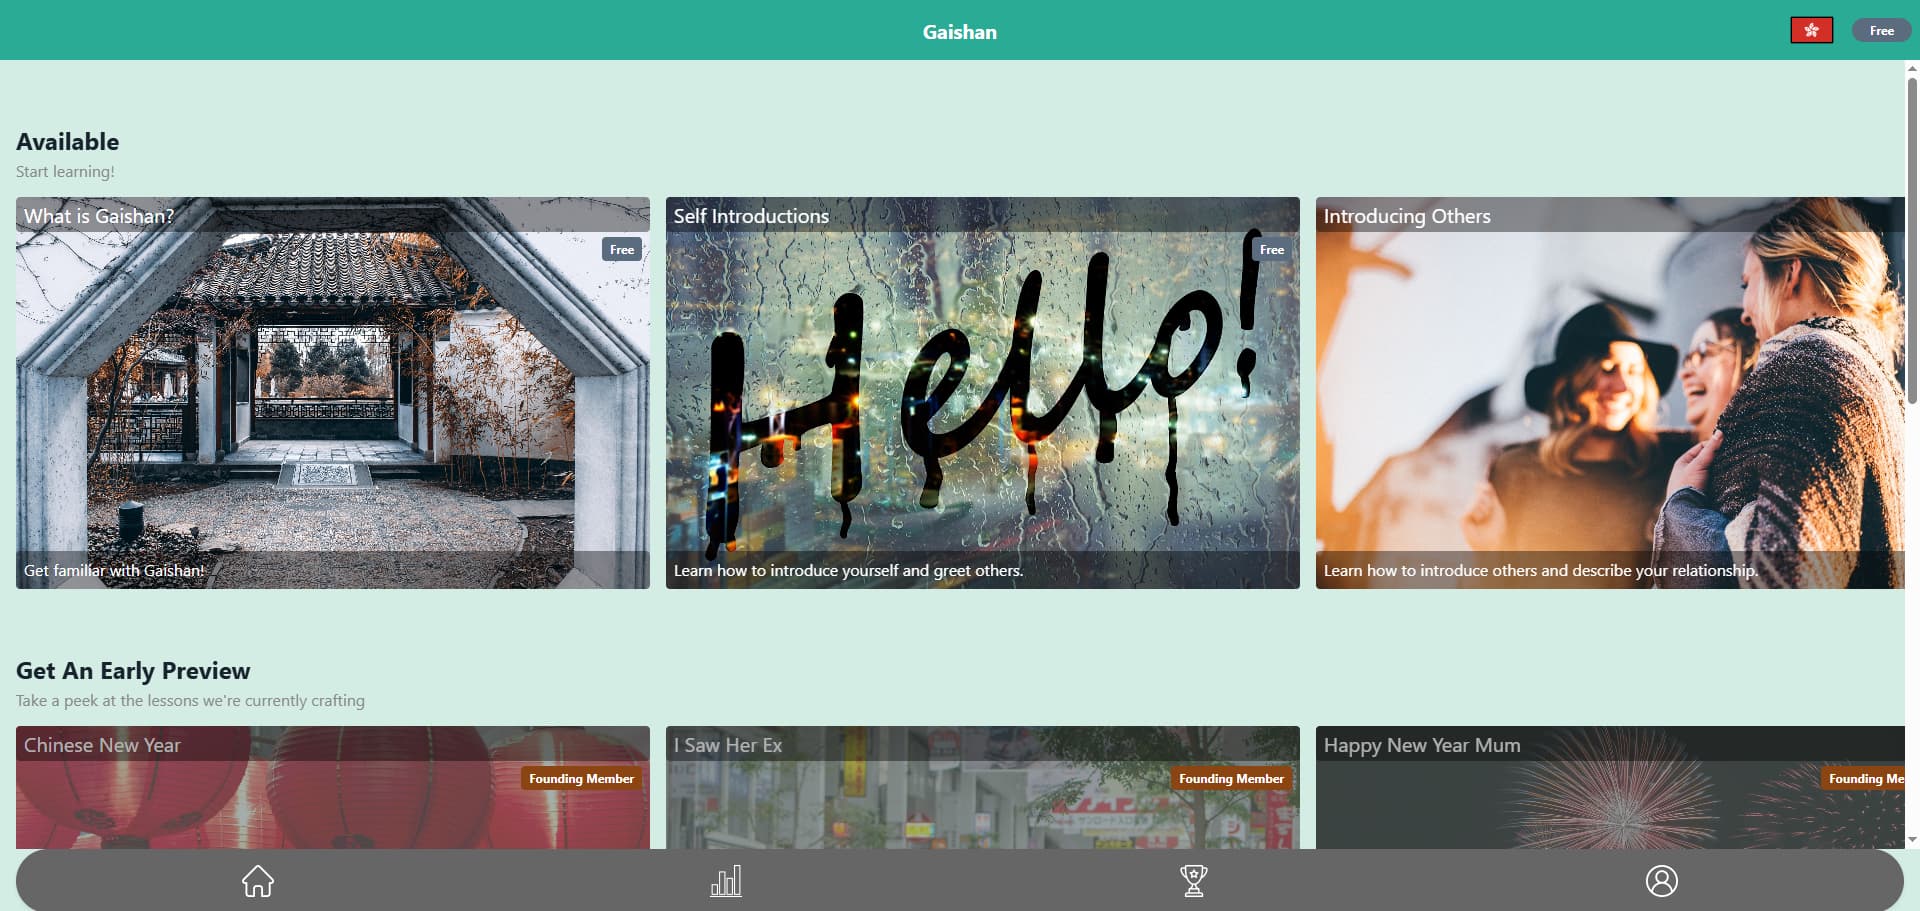Click Free badge on Self Introductions card

coord(1271,250)
